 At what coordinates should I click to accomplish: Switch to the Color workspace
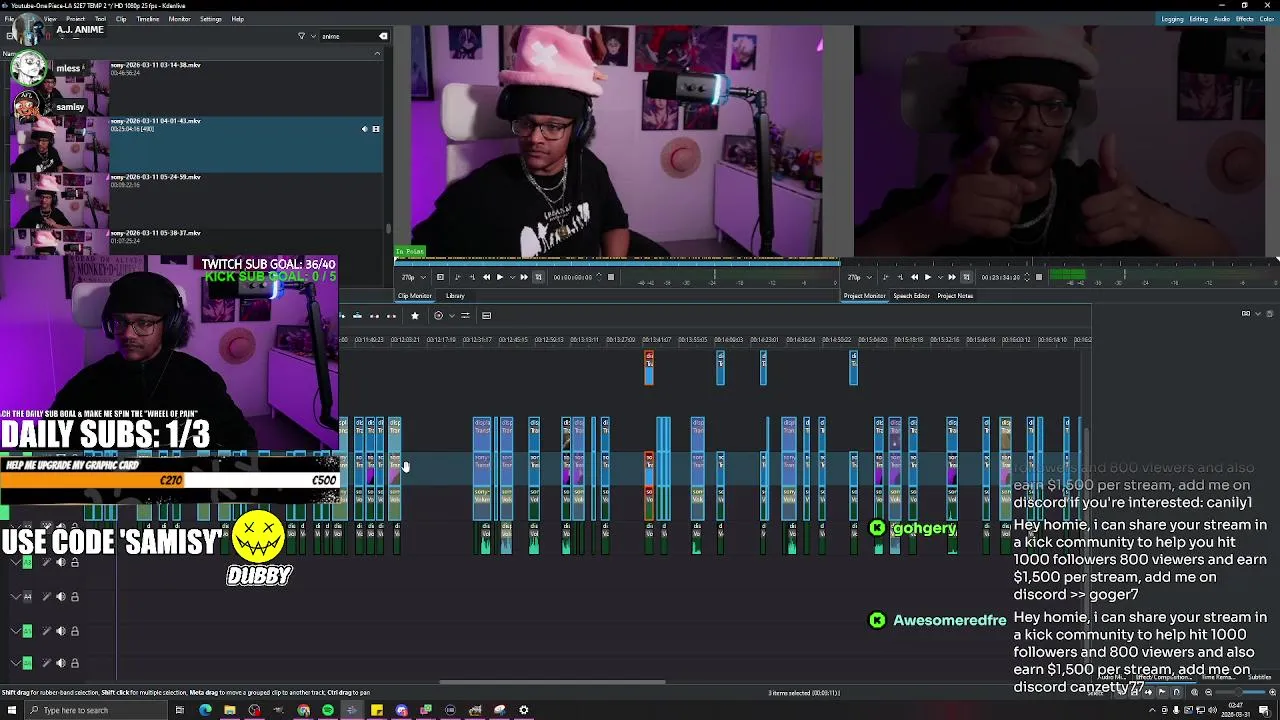click(x=1267, y=19)
